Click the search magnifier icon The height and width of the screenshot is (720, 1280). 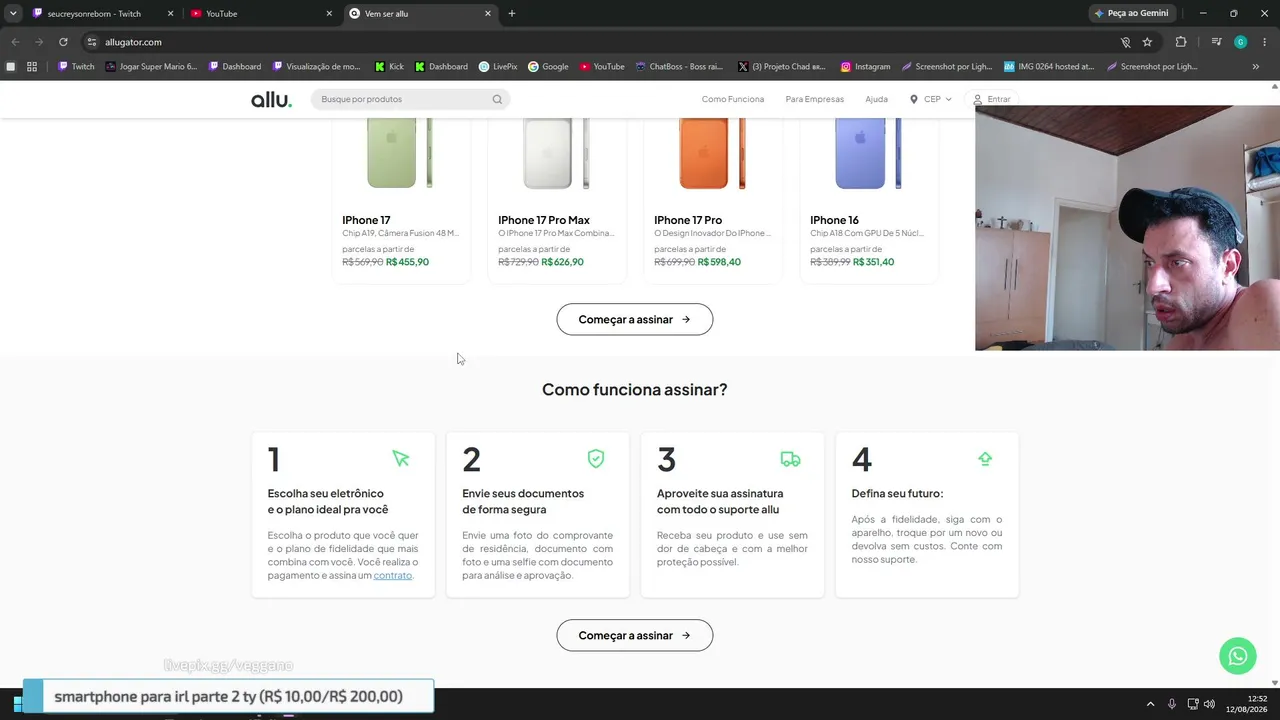[497, 100]
